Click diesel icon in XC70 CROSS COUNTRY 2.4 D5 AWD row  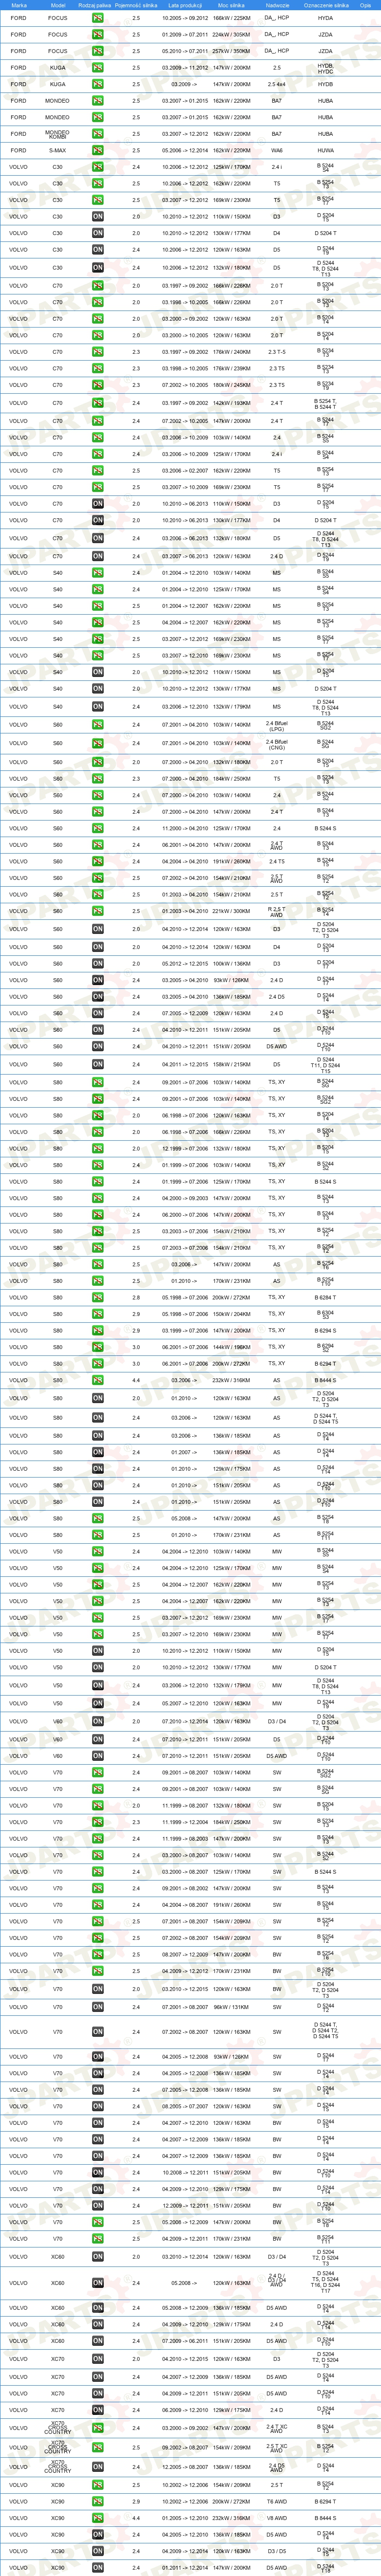[97, 2467]
